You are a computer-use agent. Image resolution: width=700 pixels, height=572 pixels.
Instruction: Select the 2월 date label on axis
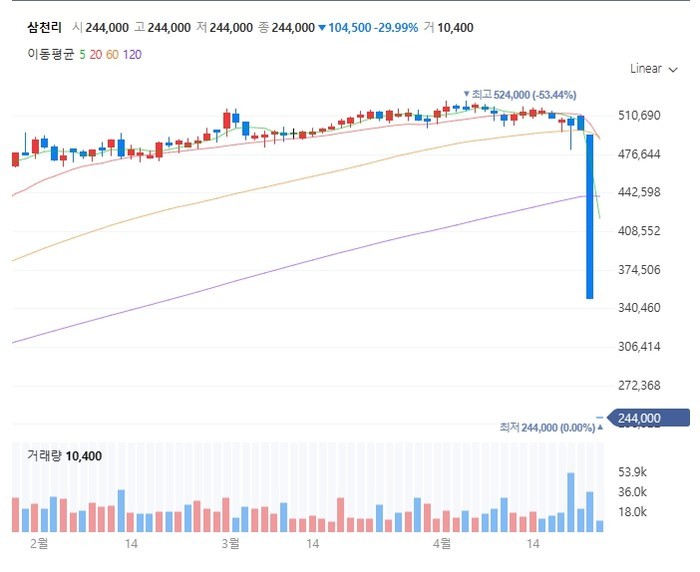[40, 544]
